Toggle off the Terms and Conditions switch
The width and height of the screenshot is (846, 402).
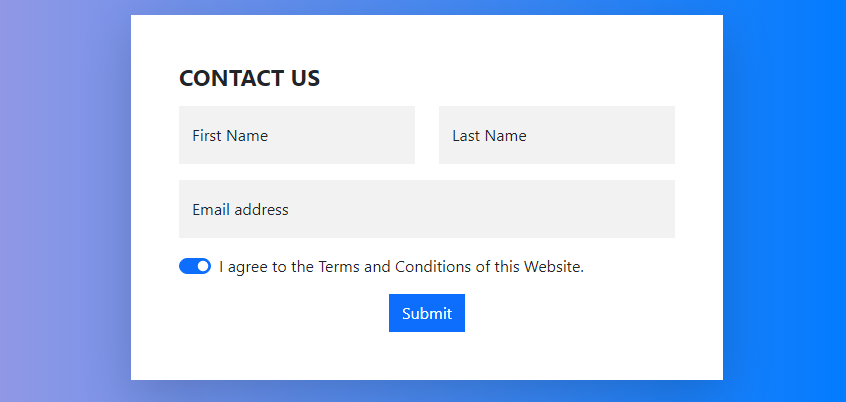(x=195, y=266)
